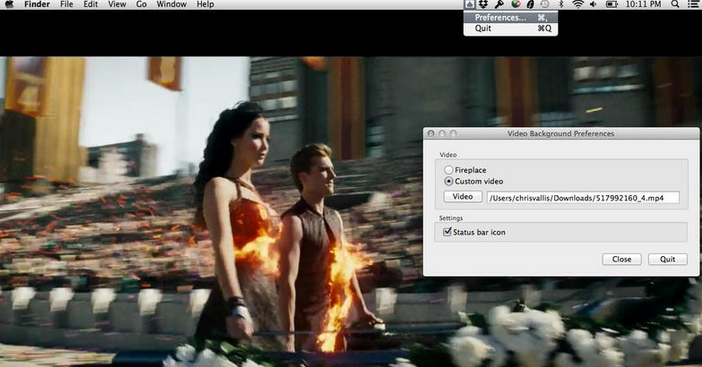Click the flame-shaped menu bar icon
This screenshot has width=702, height=367.
point(531,4)
